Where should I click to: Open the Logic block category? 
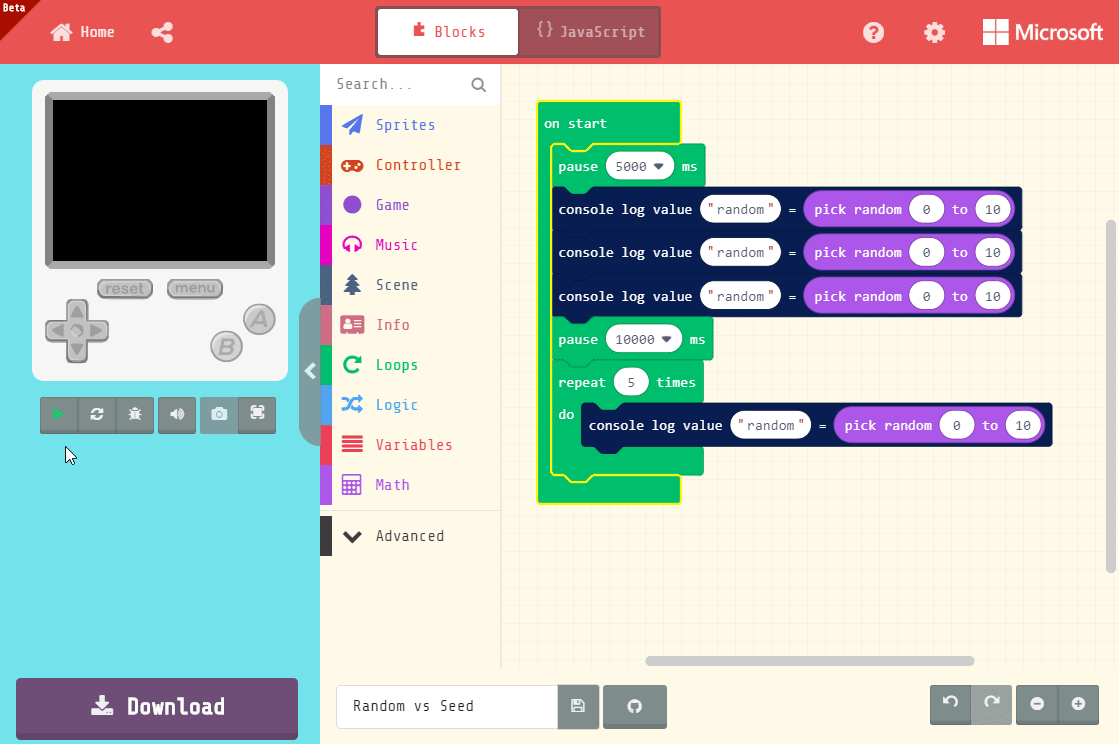point(411,404)
